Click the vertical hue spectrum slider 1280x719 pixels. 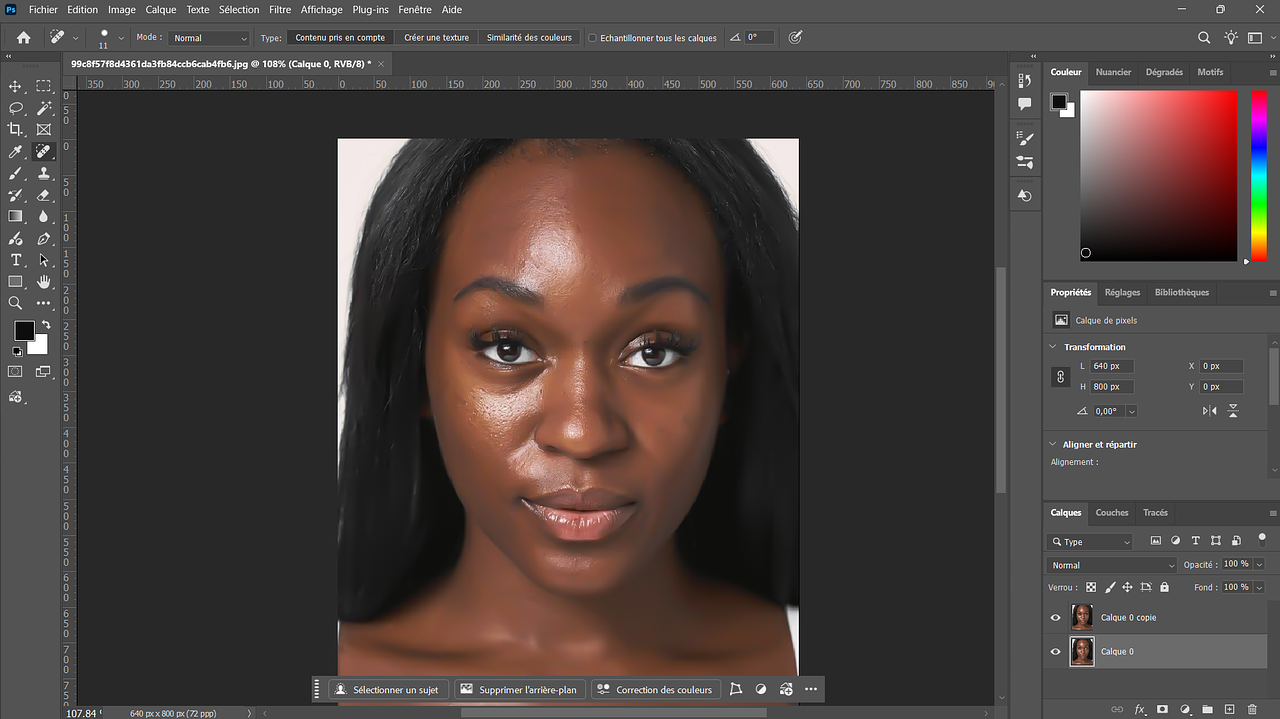(1258, 175)
